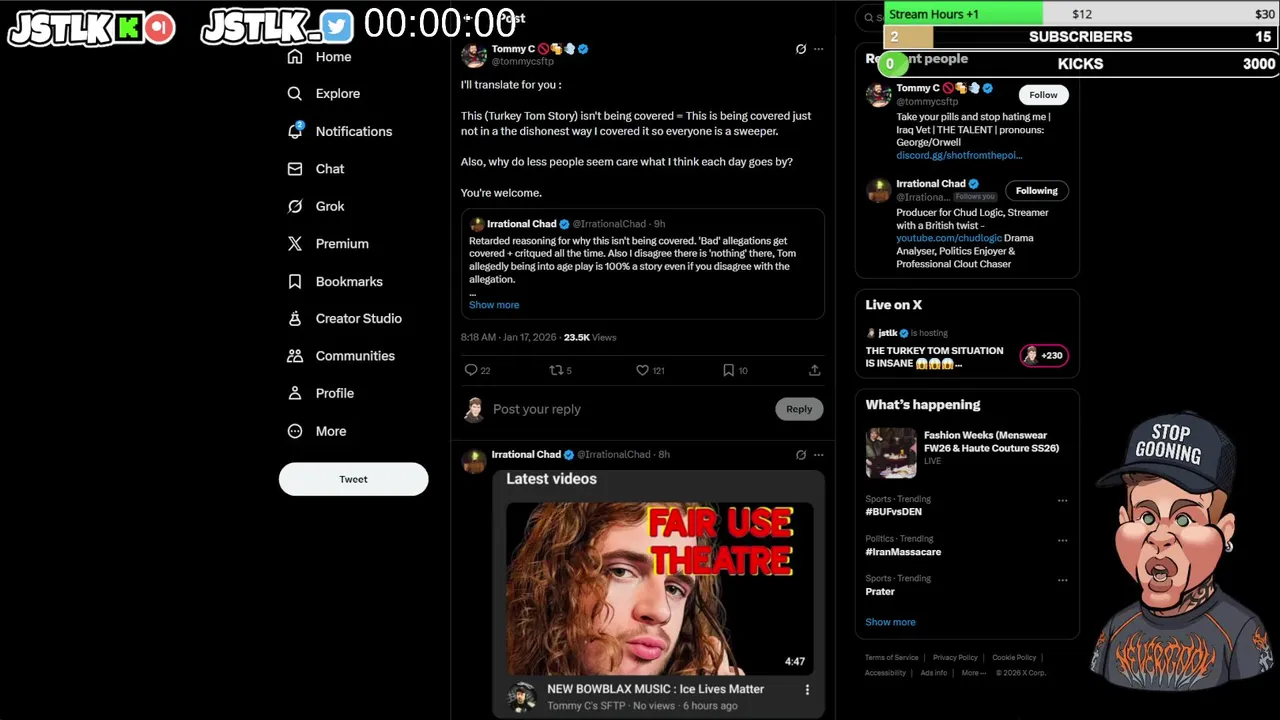
Task: Open the Home menu item
Action: (x=333, y=57)
